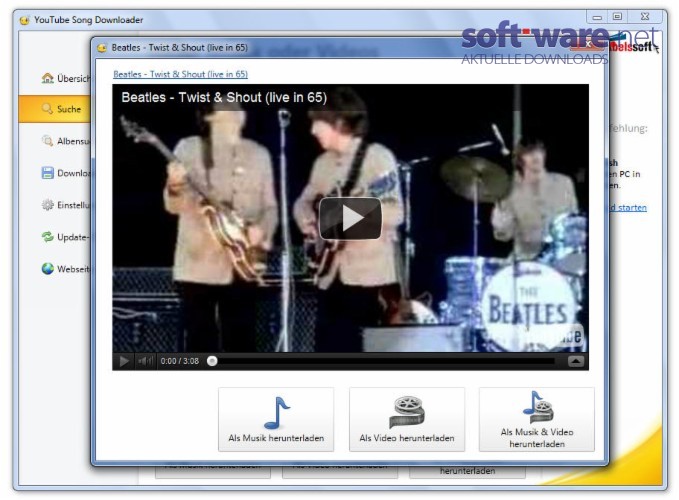This screenshot has width=679, height=500.
Task: Click the magnifier icon next to Suche
Action: tap(47, 109)
